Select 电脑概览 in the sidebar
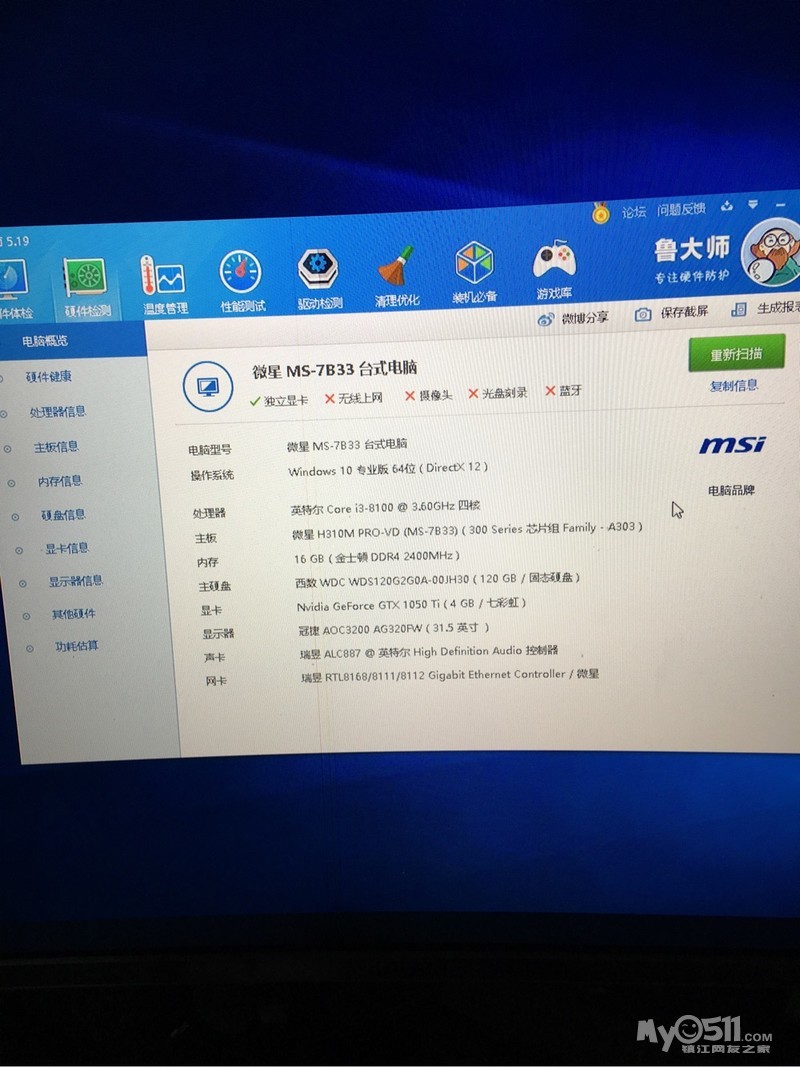This screenshot has height=1067, width=800. (x=45, y=341)
